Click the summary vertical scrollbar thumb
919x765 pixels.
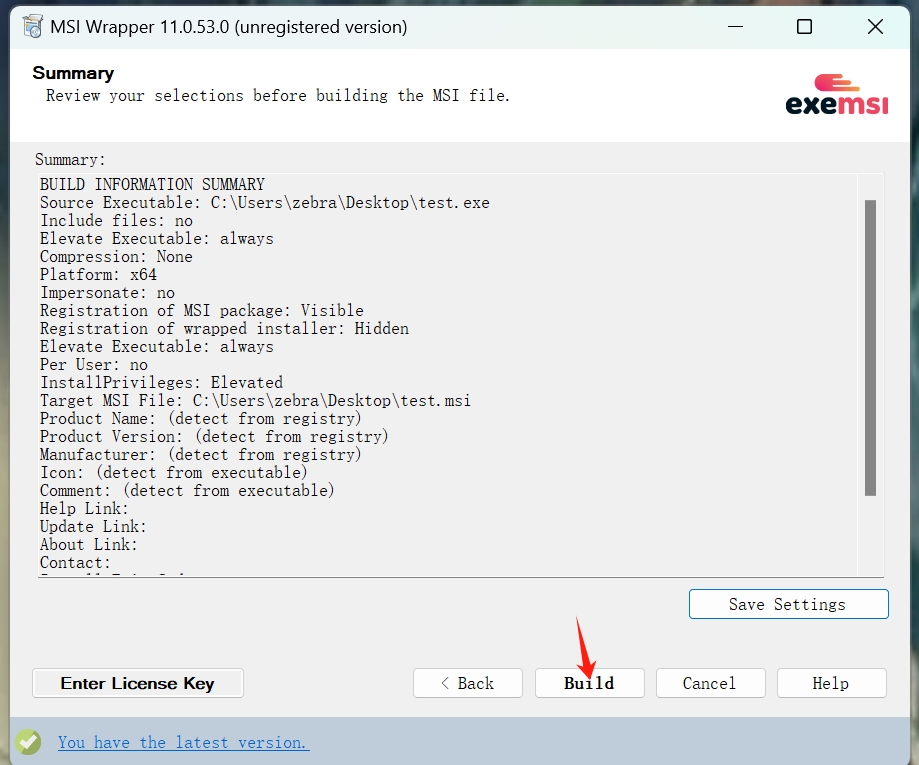(870, 348)
